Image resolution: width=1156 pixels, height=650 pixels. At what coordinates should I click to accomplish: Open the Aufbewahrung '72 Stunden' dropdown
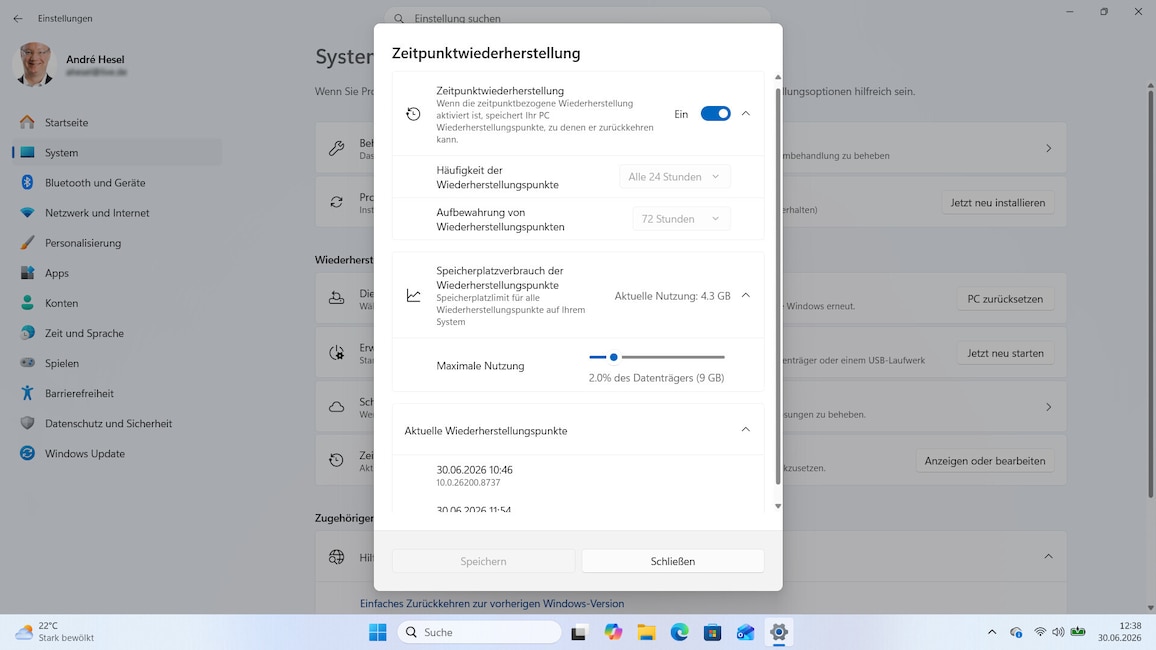(x=681, y=219)
